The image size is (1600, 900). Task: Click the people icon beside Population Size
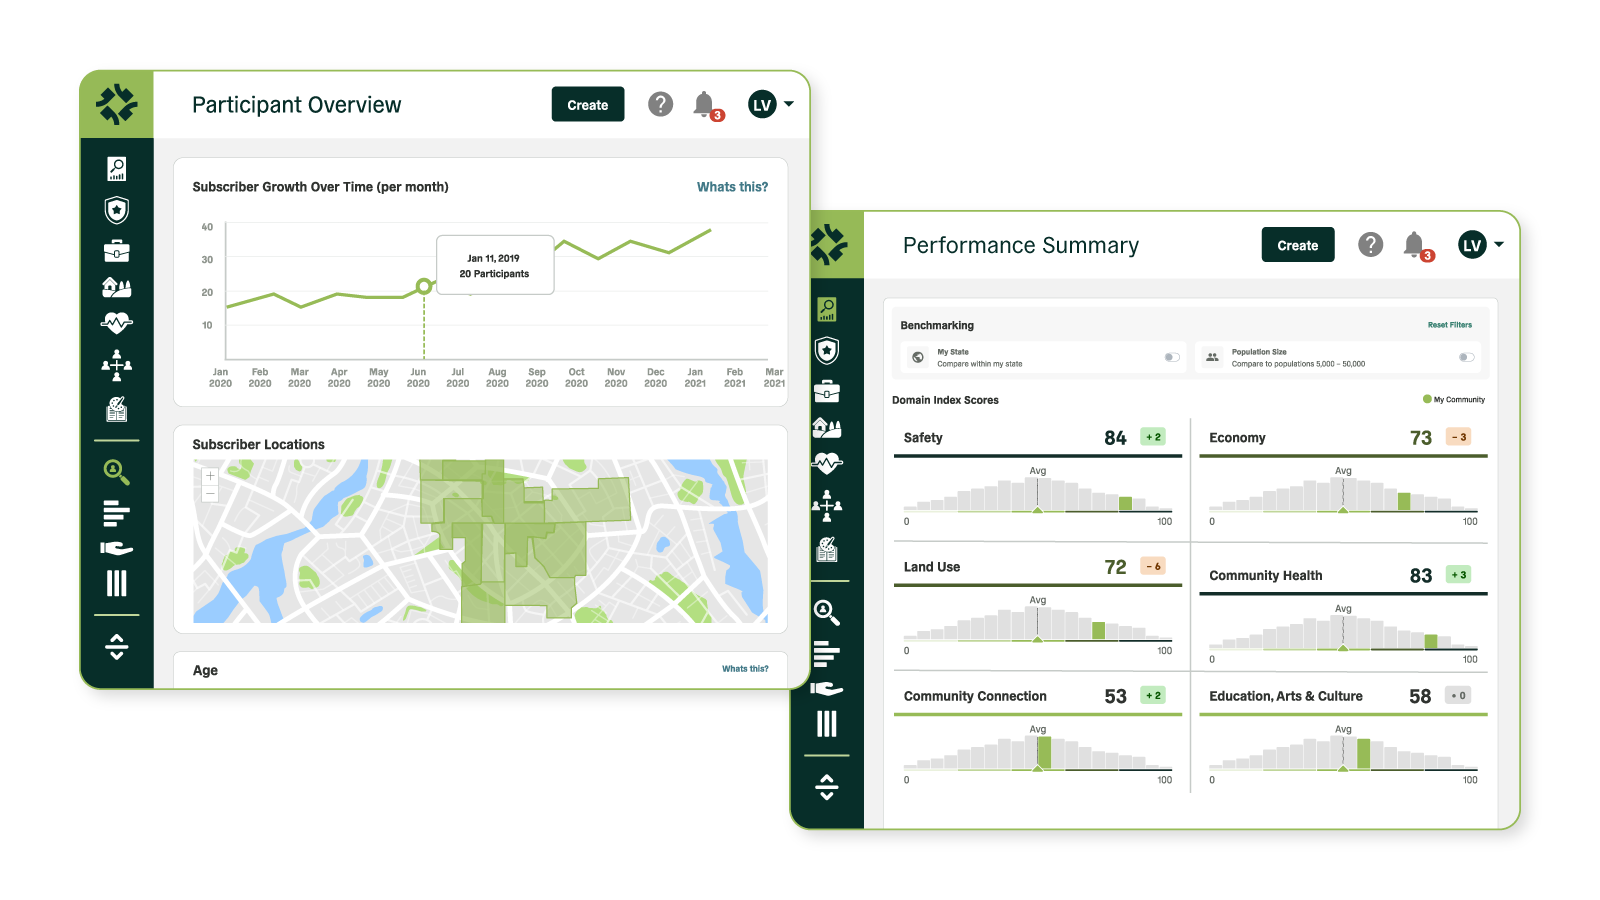pyautogui.click(x=1212, y=357)
